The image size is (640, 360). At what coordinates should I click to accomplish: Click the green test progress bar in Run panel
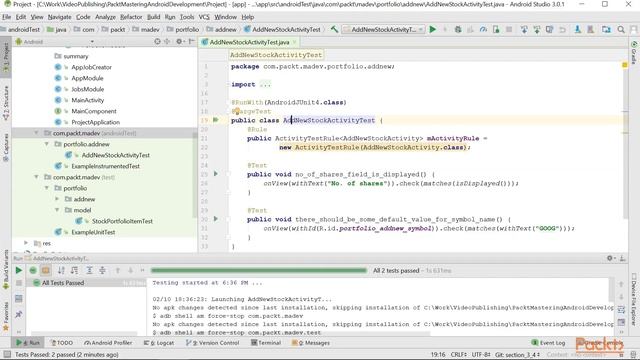point(259,270)
